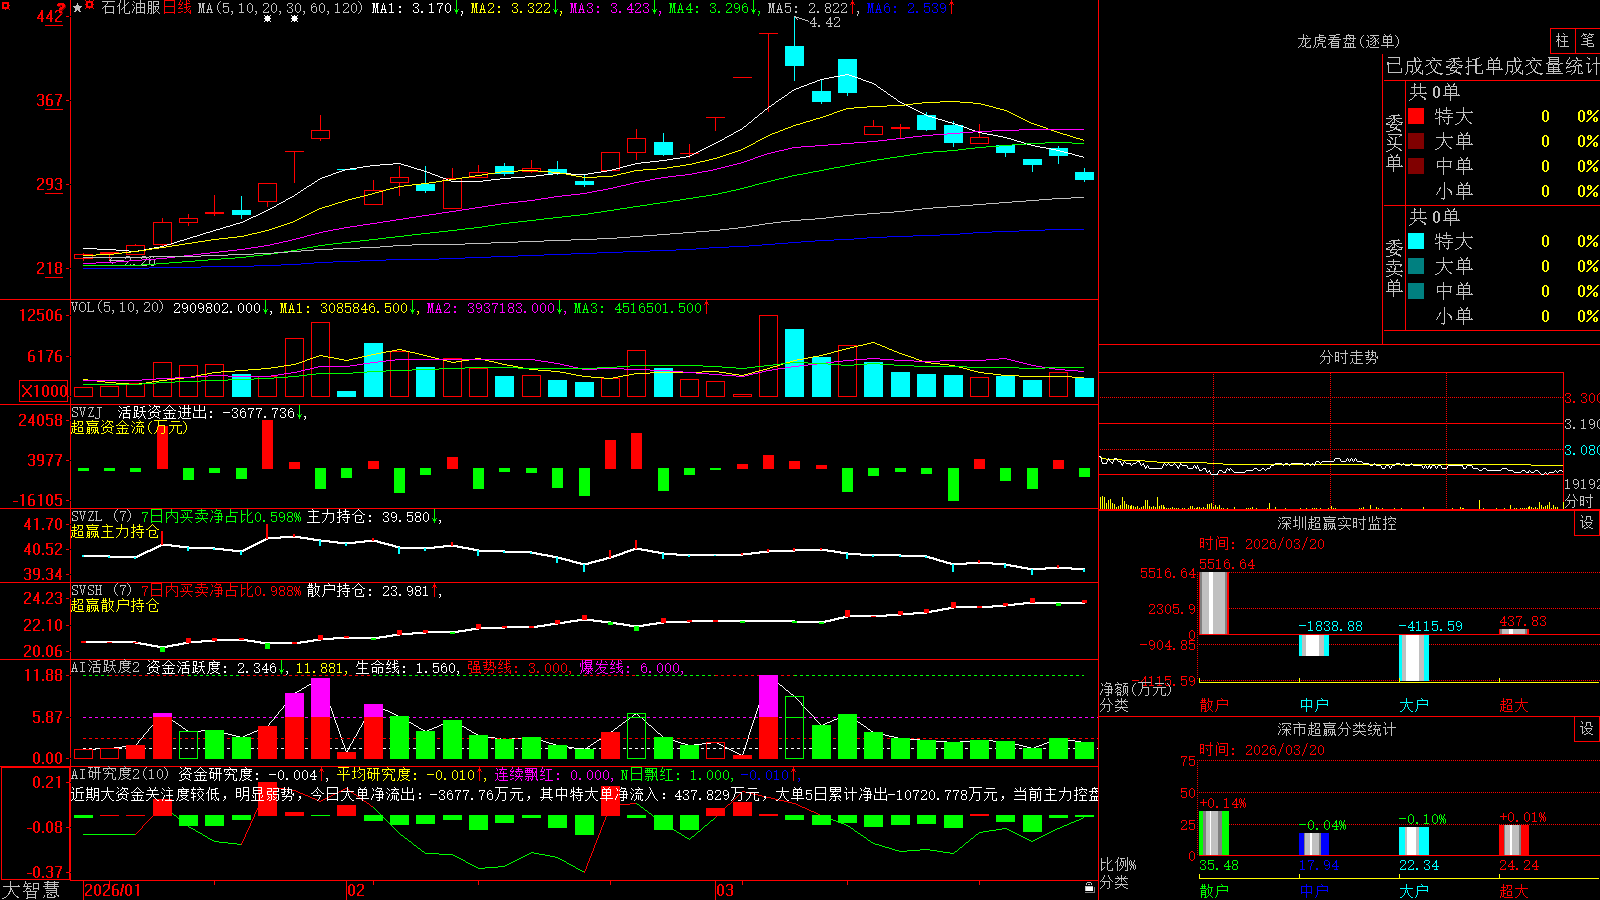The image size is (1600, 900).
Task: Click the 超赢资金流(万元) yellow label
Action: tap(129, 427)
